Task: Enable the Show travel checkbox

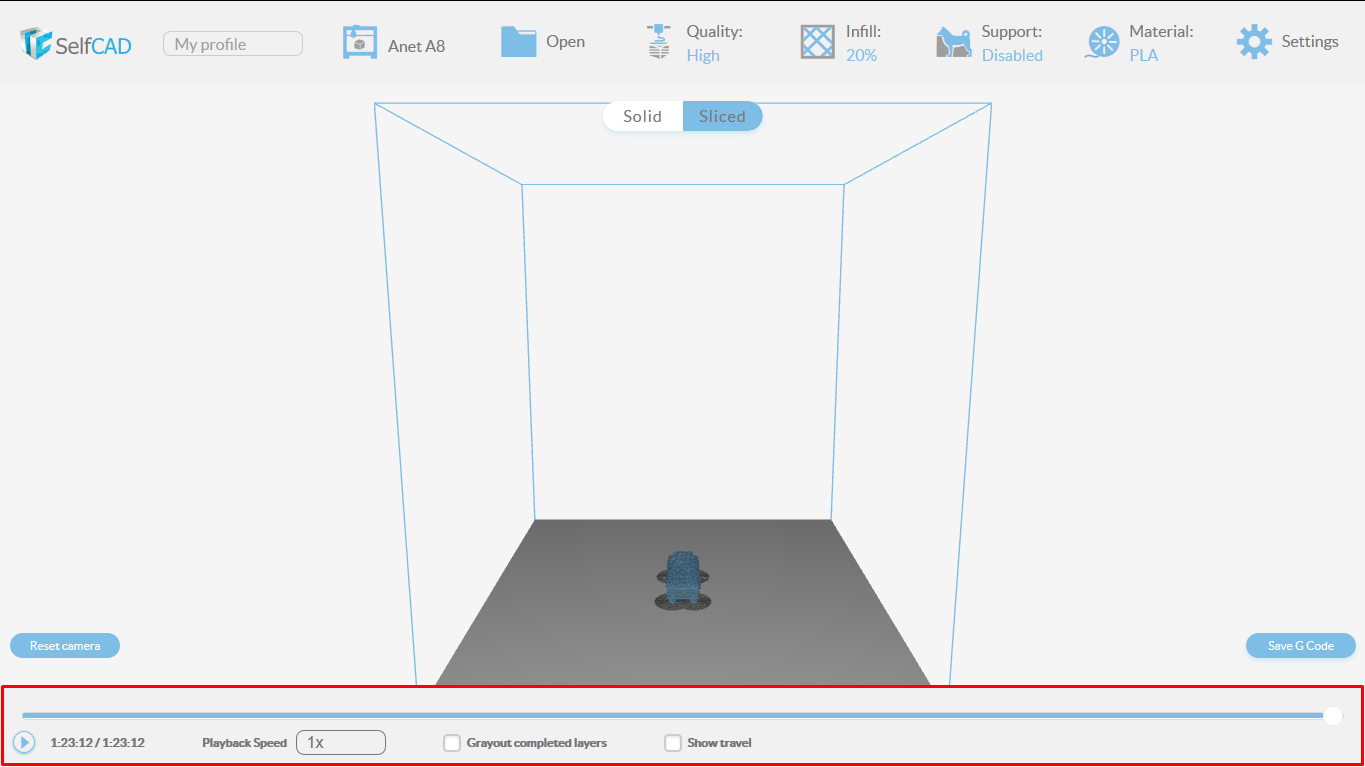Action: (673, 743)
